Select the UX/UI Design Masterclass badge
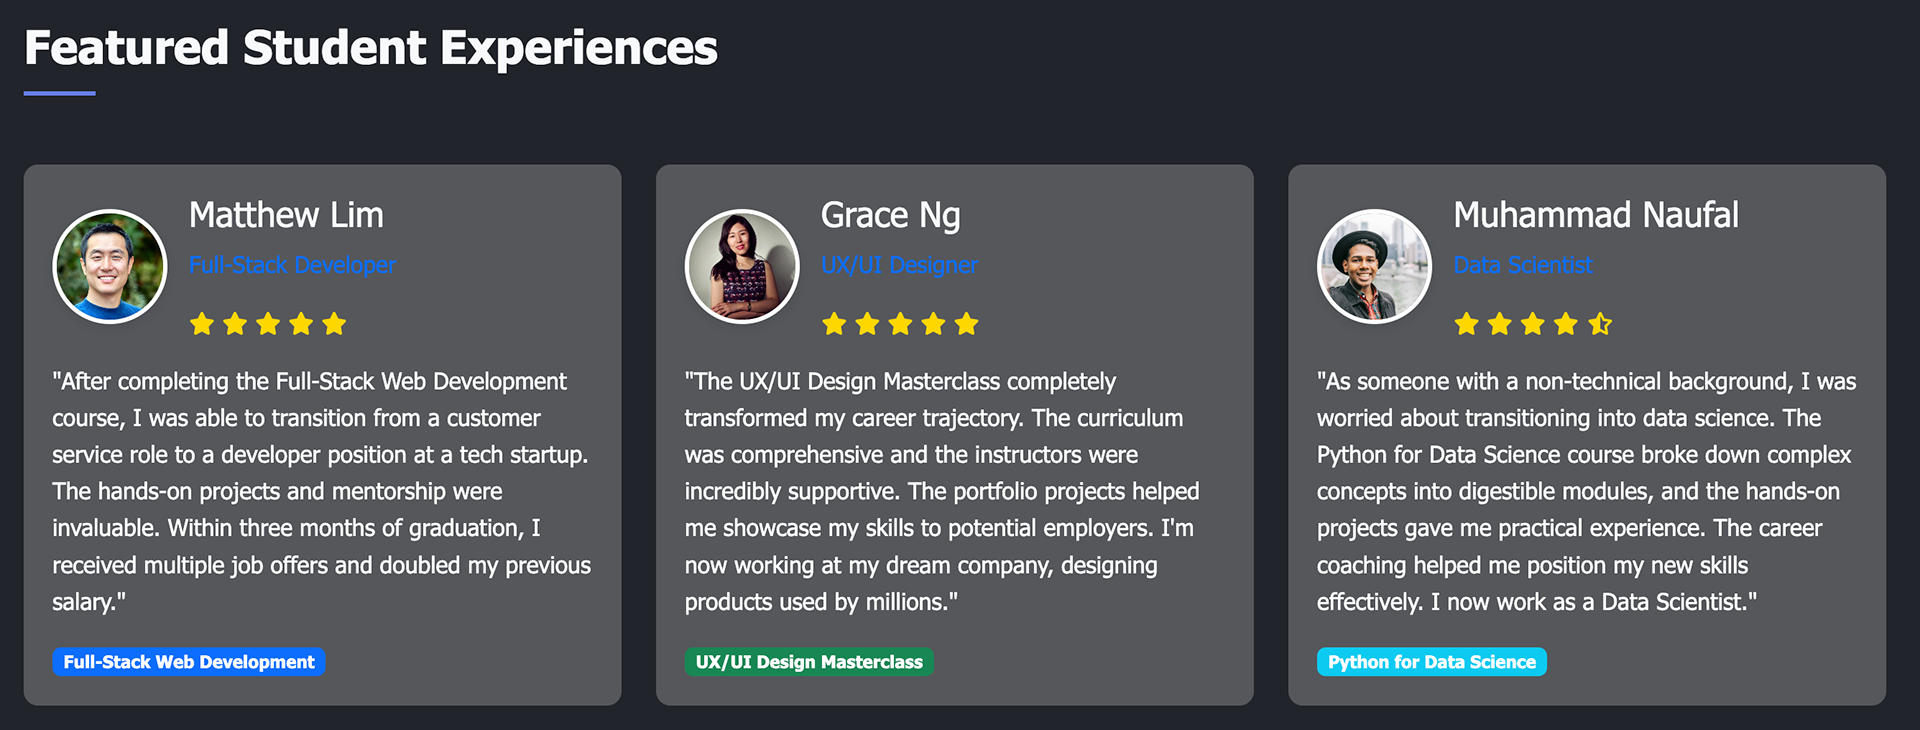This screenshot has width=1920, height=730. (x=809, y=662)
